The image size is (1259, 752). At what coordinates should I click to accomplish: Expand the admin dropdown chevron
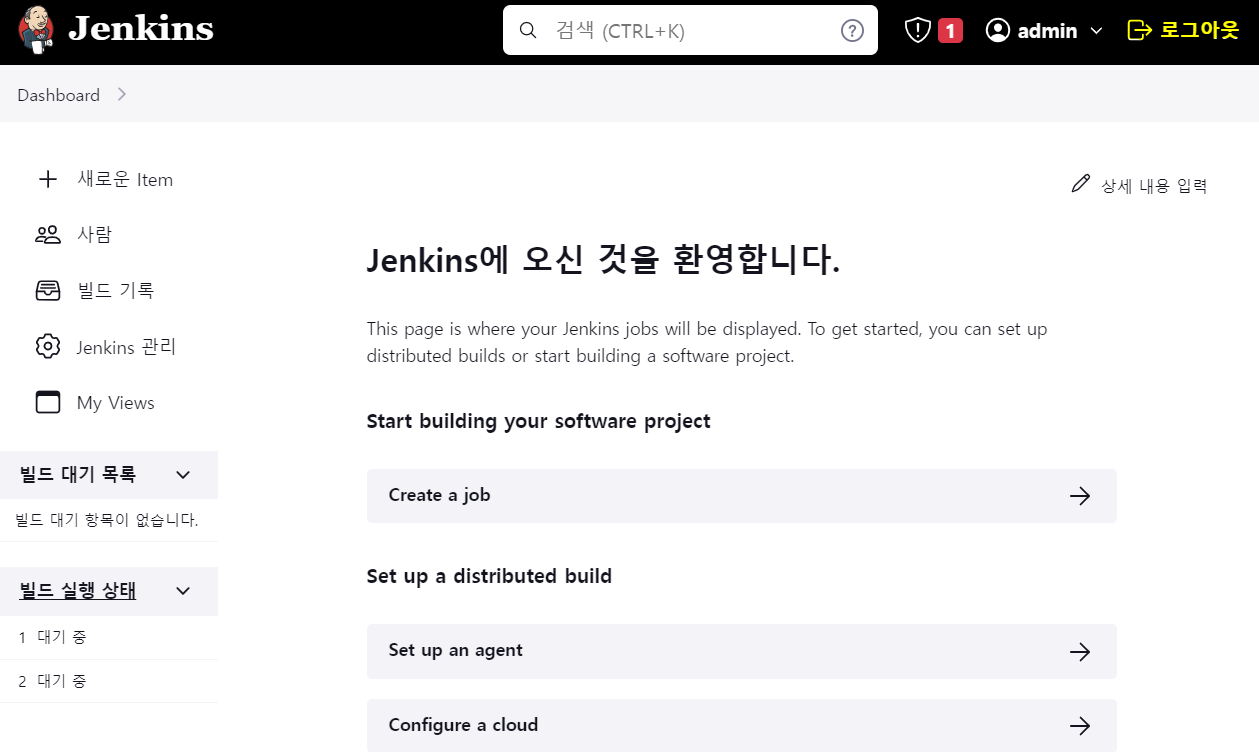click(1096, 31)
